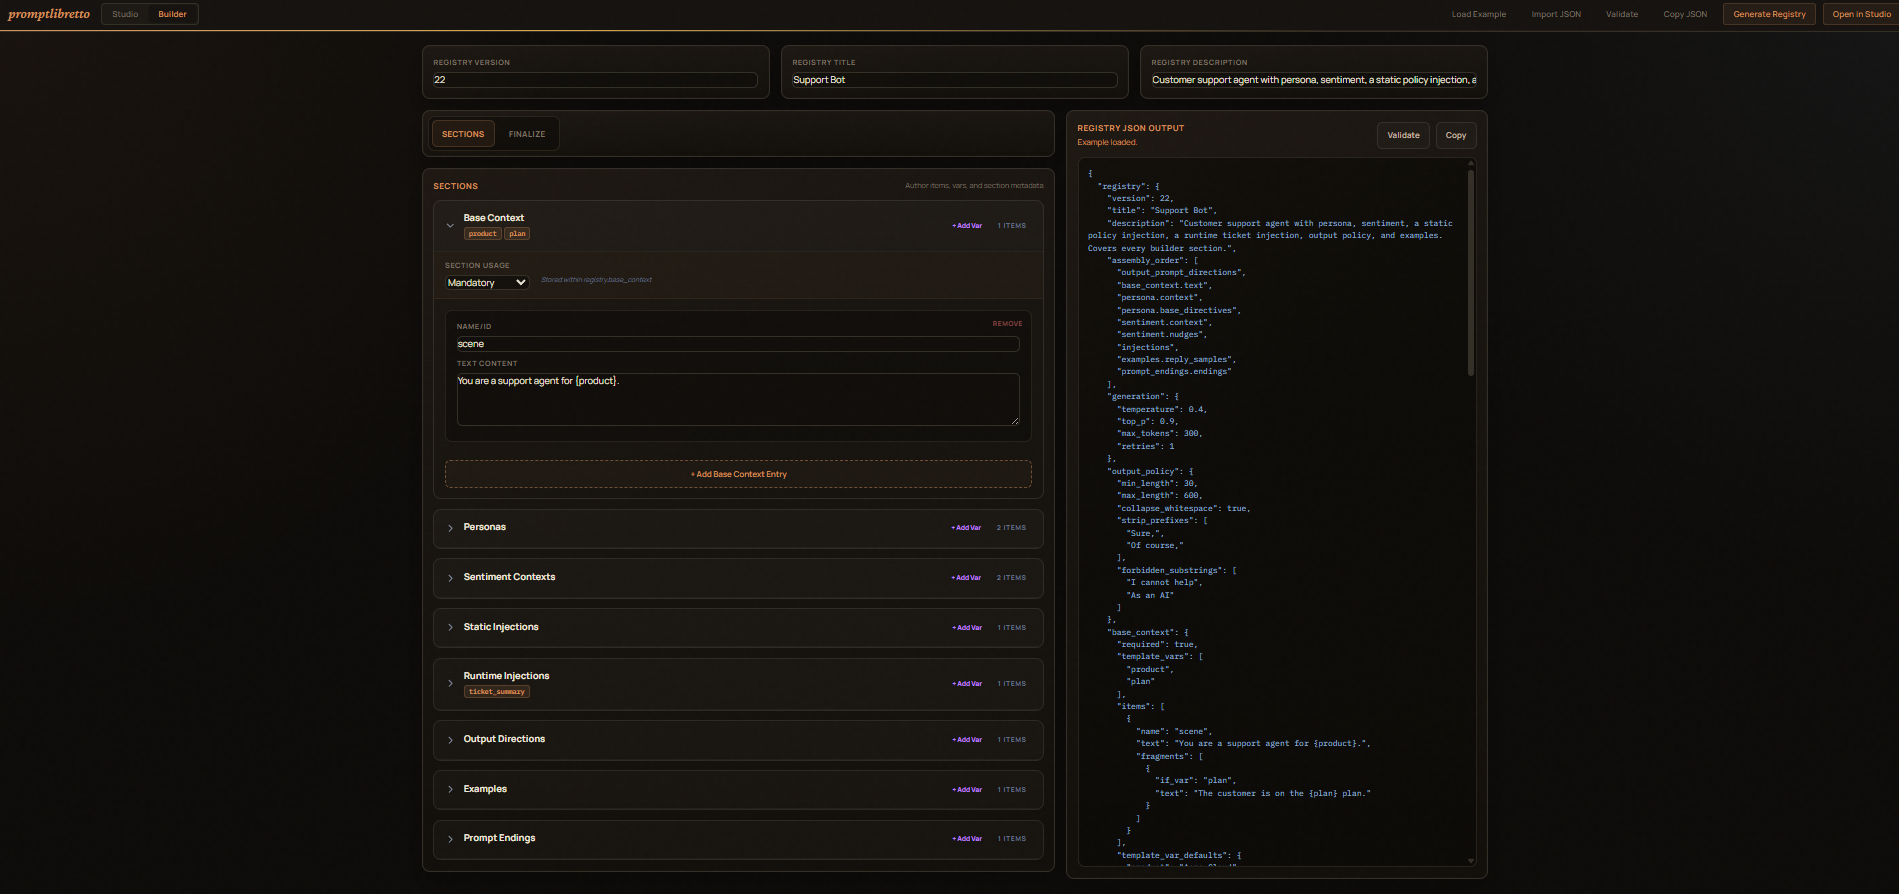Click the product variable tag
This screenshot has height=894, width=1899.
tap(483, 234)
